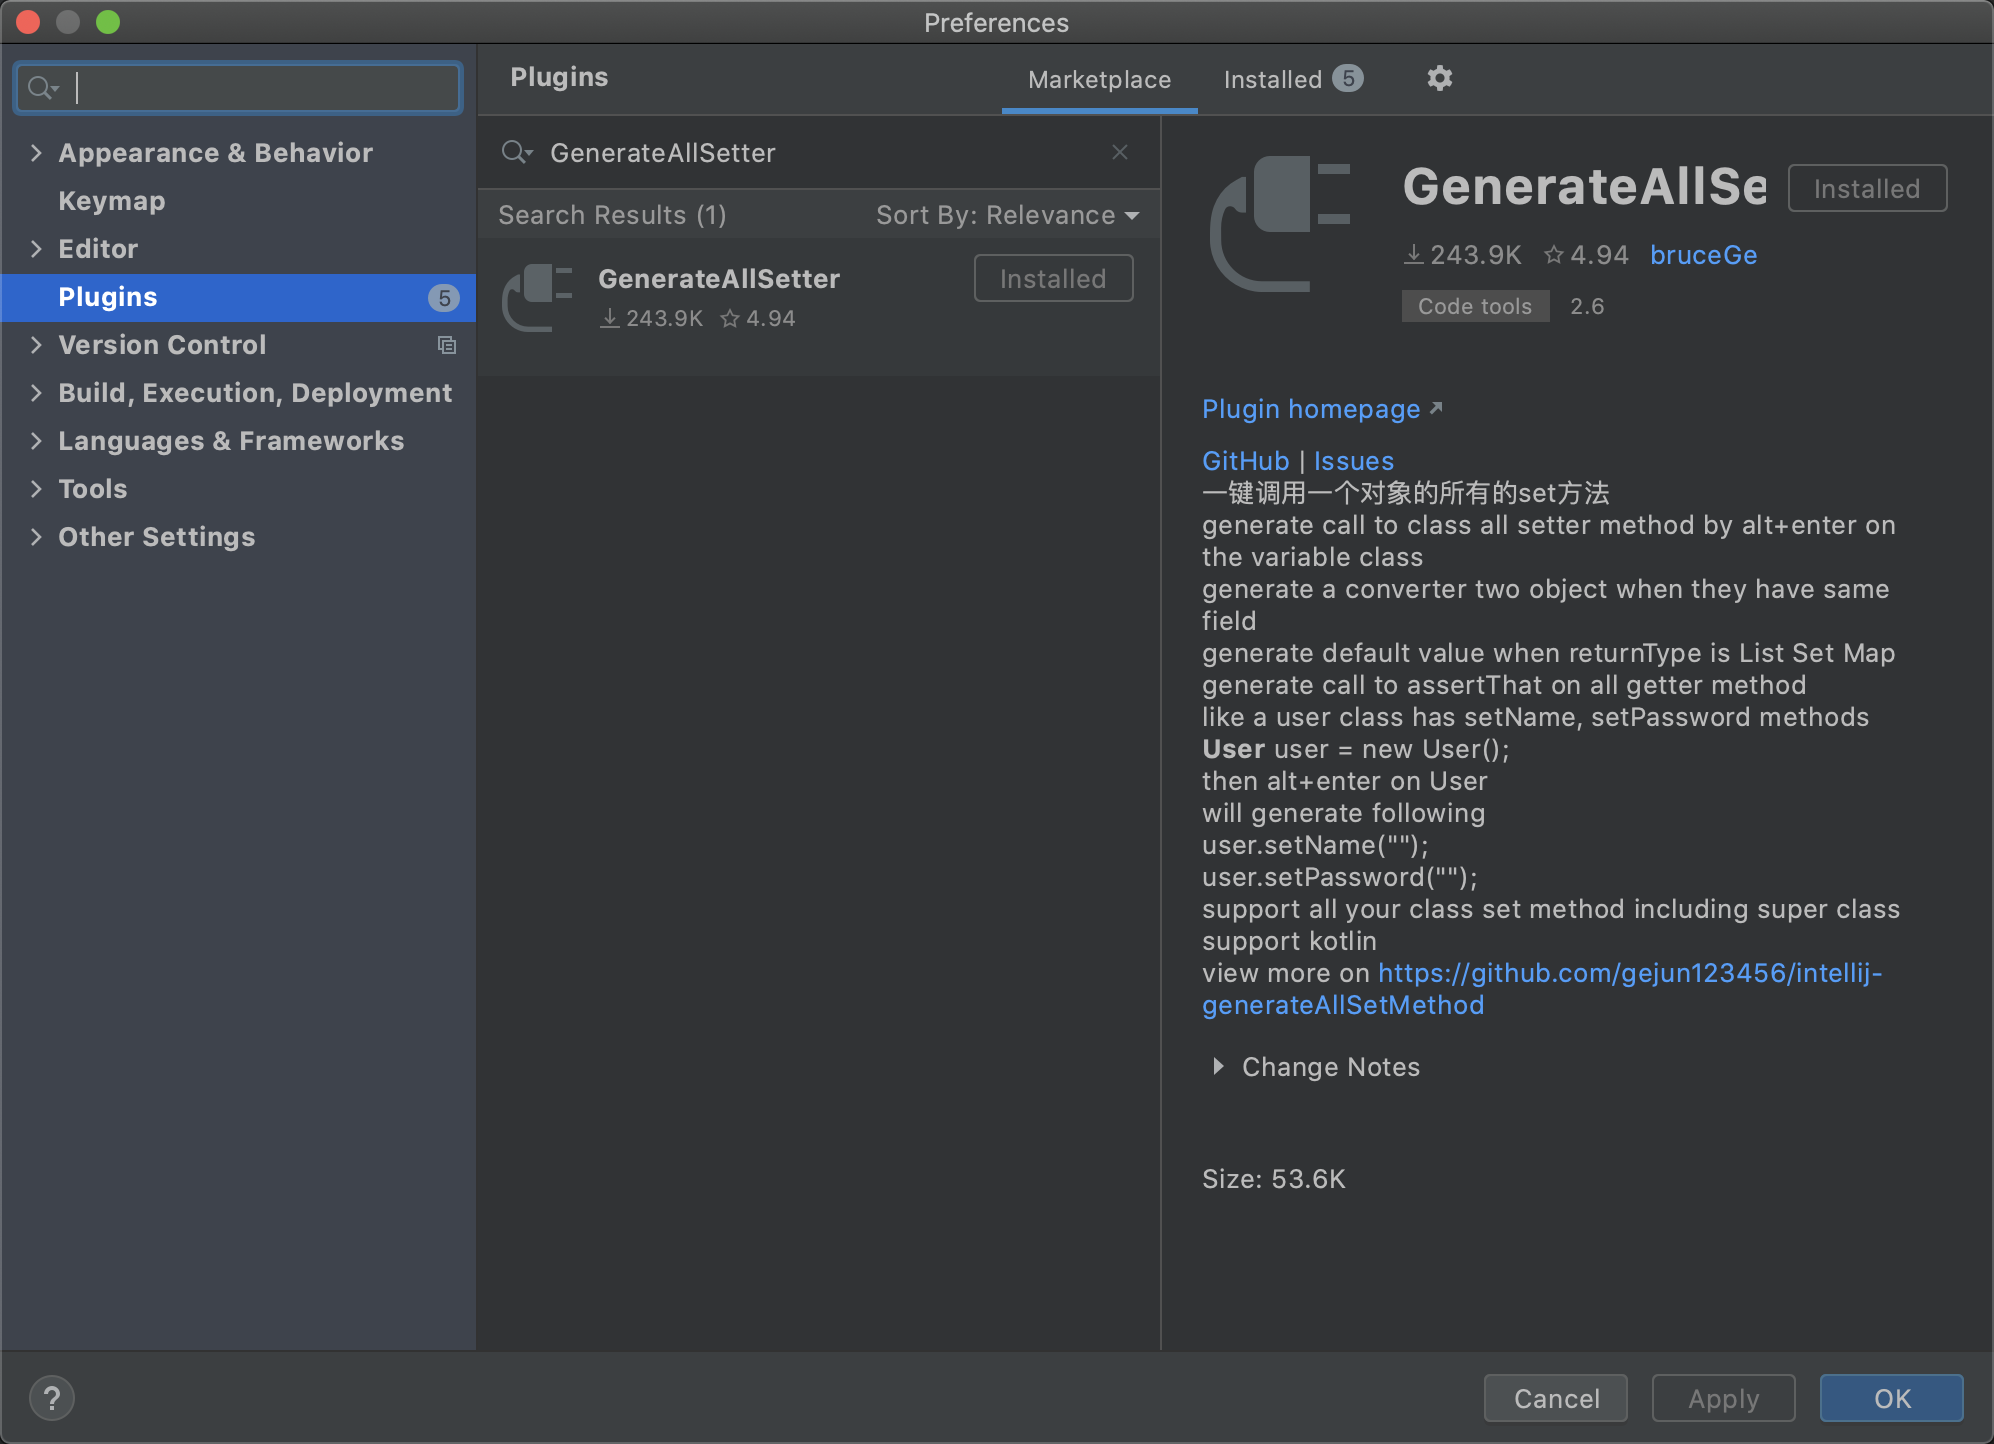
Task: Expand the Other Settings node
Action: coord(36,537)
